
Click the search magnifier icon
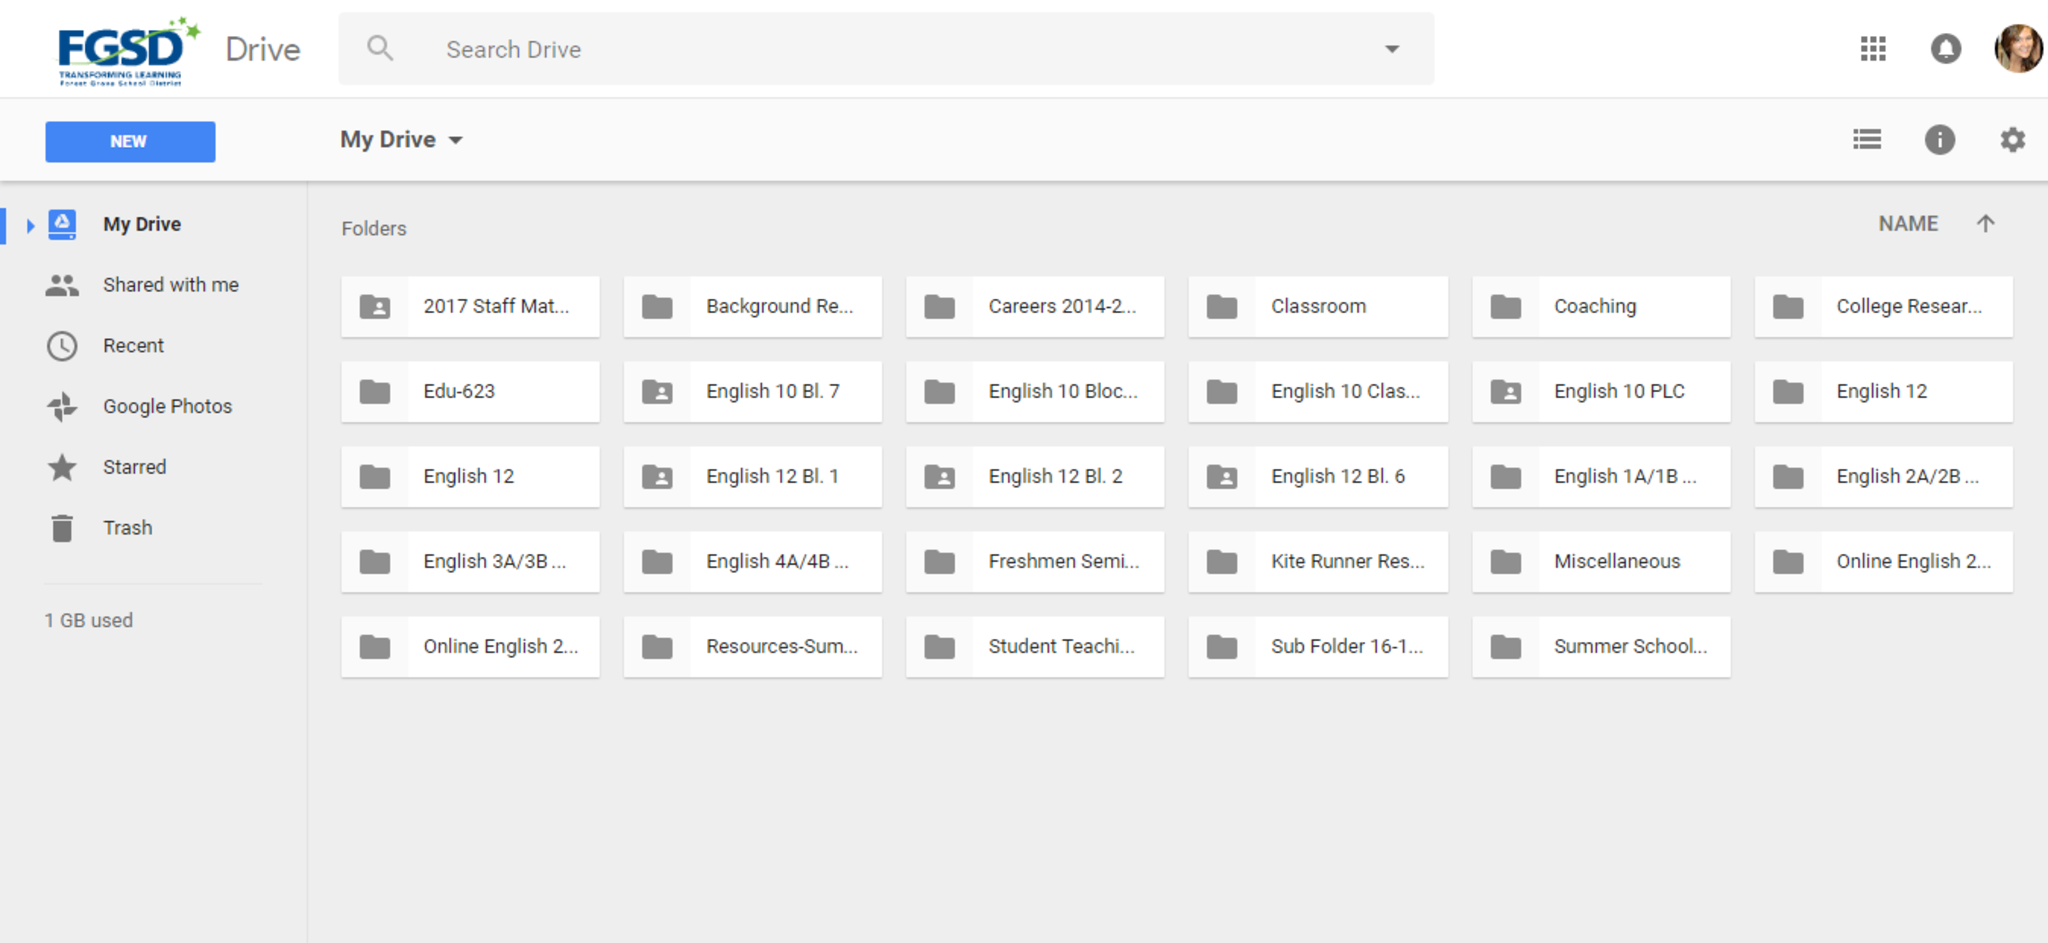380,49
